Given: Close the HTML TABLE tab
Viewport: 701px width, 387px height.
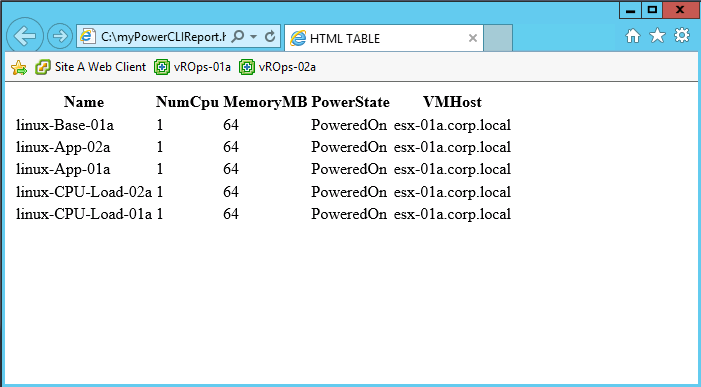Looking at the screenshot, I should 473,38.
